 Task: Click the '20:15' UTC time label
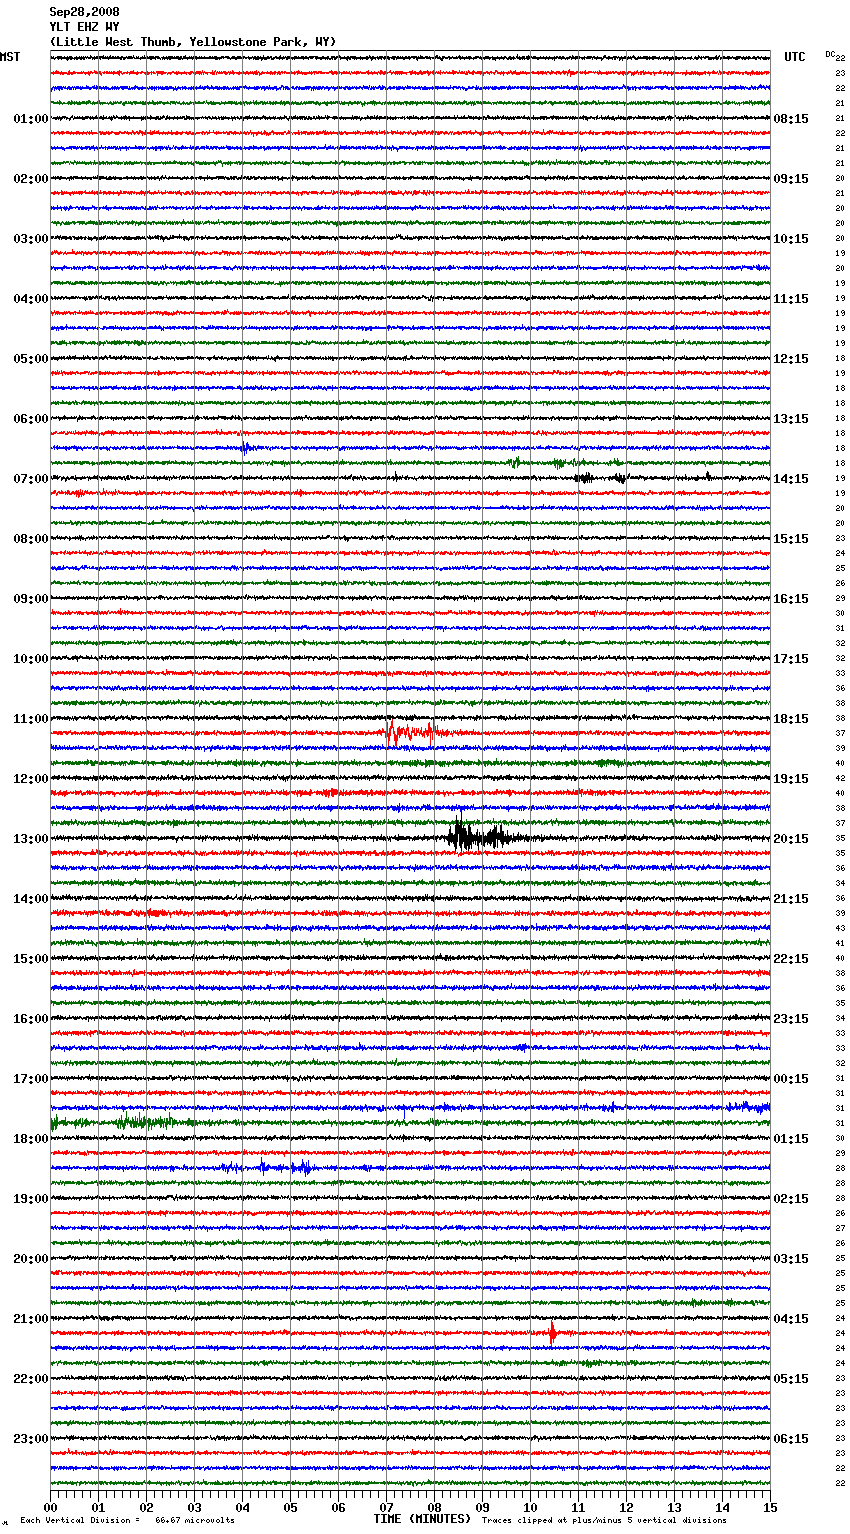click(791, 839)
